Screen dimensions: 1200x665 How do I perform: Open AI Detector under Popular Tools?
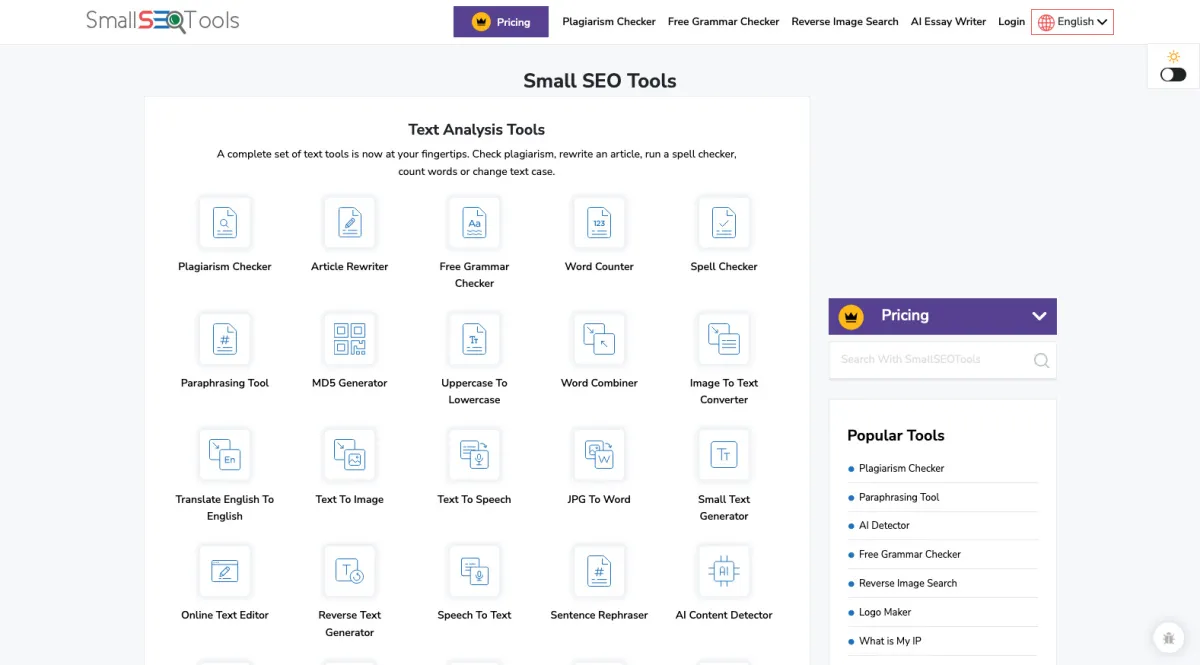tap(884, 525)
